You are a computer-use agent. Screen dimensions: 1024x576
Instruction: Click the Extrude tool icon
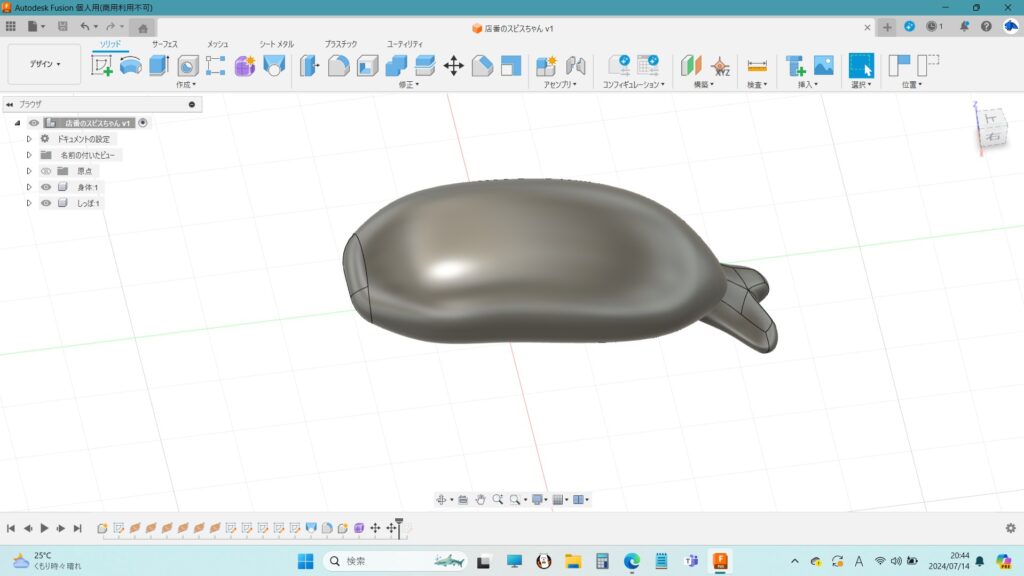(x=159, y=66)
